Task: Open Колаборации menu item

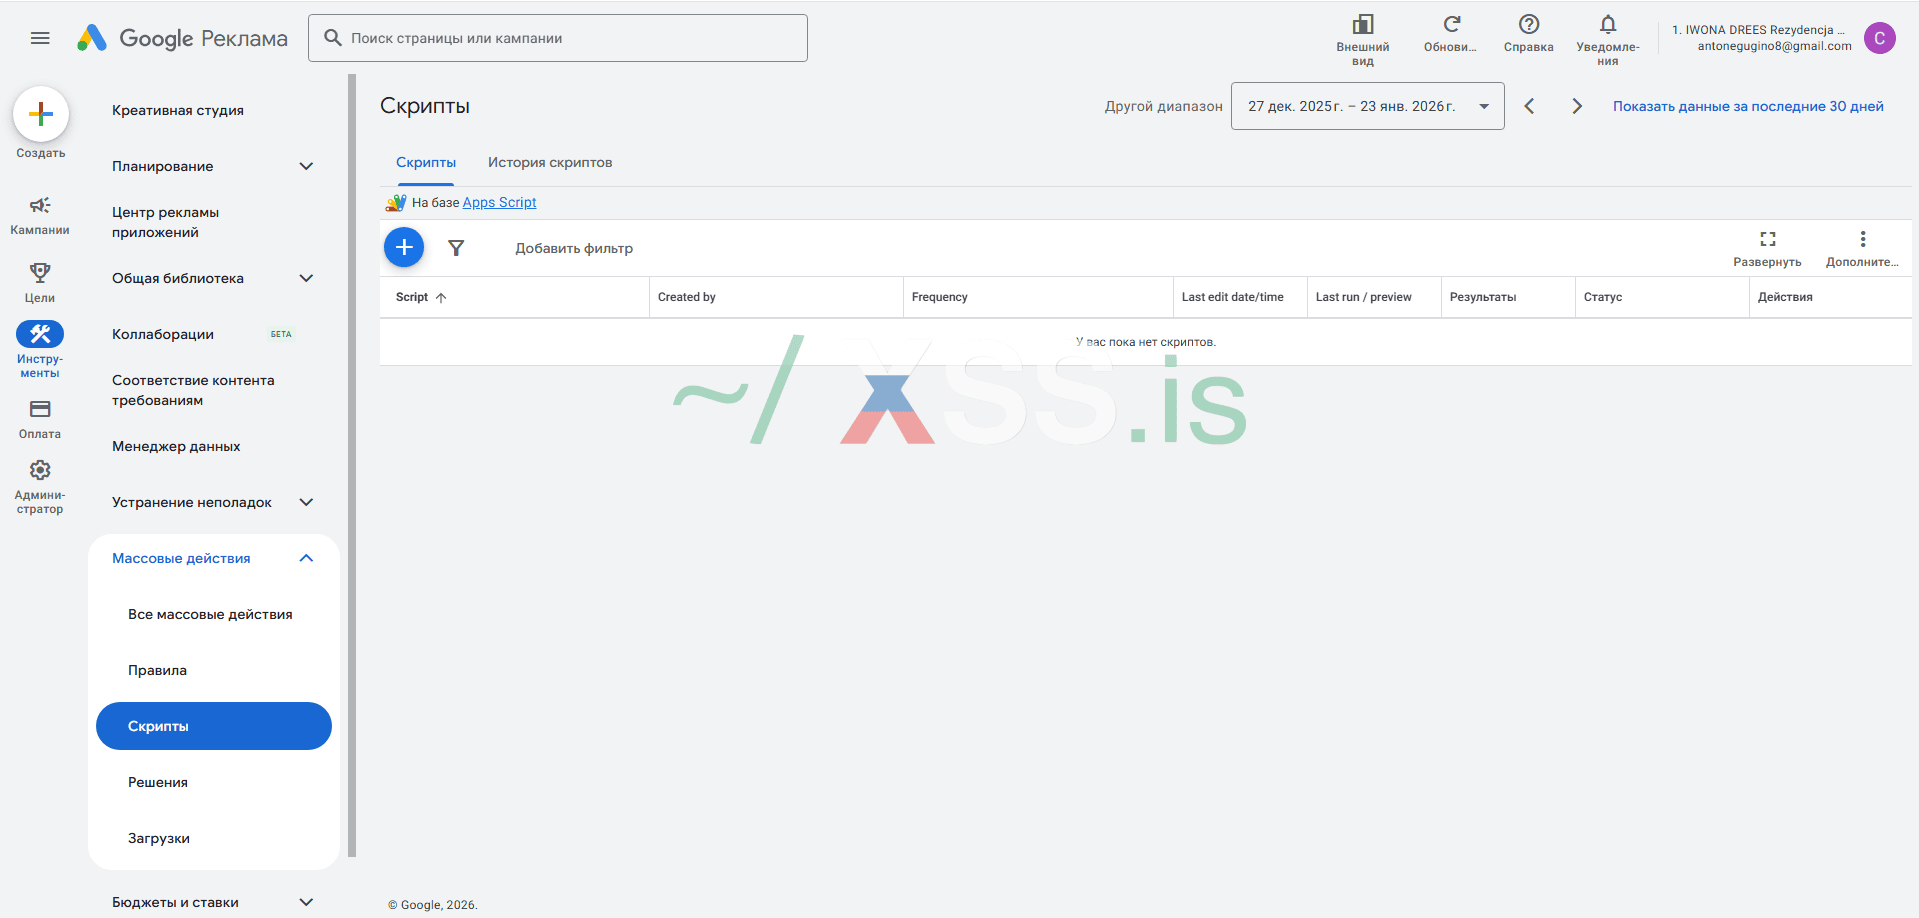Action: (163, 334)
